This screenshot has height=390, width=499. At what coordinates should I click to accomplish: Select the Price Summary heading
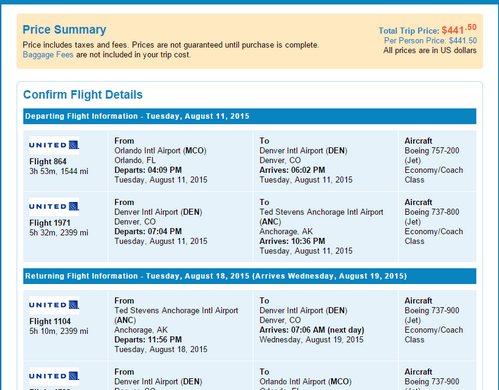tap(64, 30)
